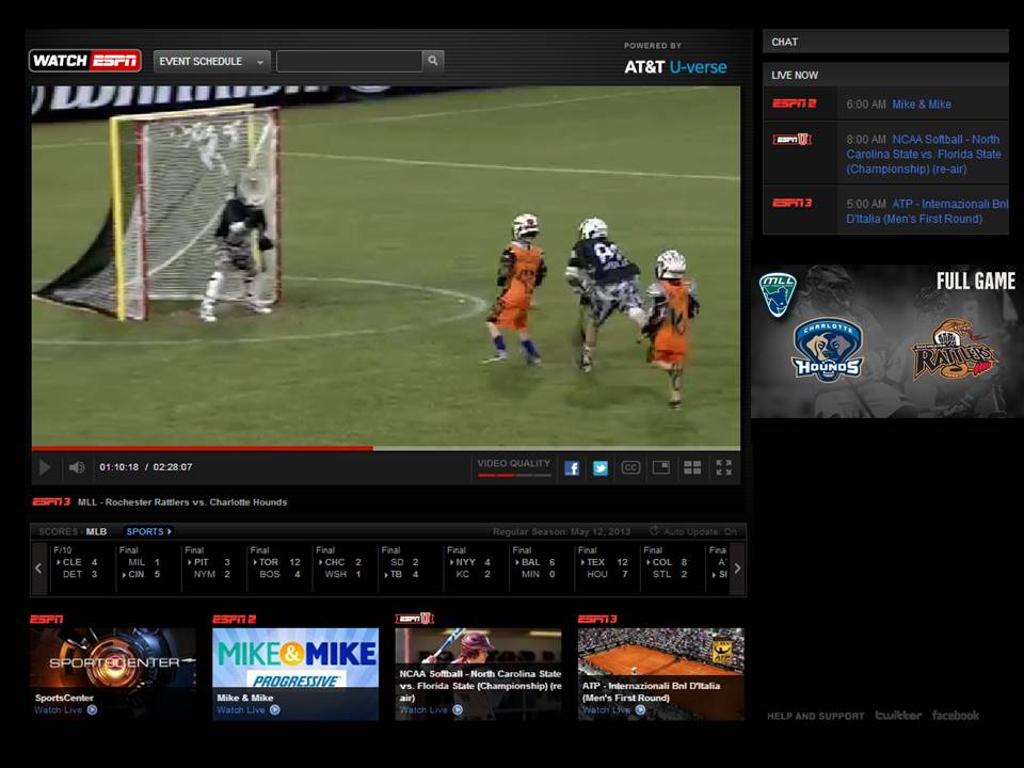Open Help and Support
This screenshot has width=1024, height=768.
(815, 716)
